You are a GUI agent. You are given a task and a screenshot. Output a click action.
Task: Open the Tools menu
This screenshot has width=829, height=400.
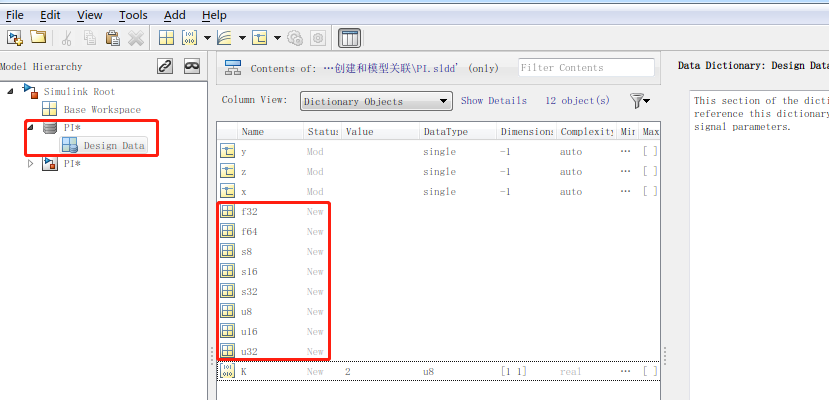click(x=133, y=15)
